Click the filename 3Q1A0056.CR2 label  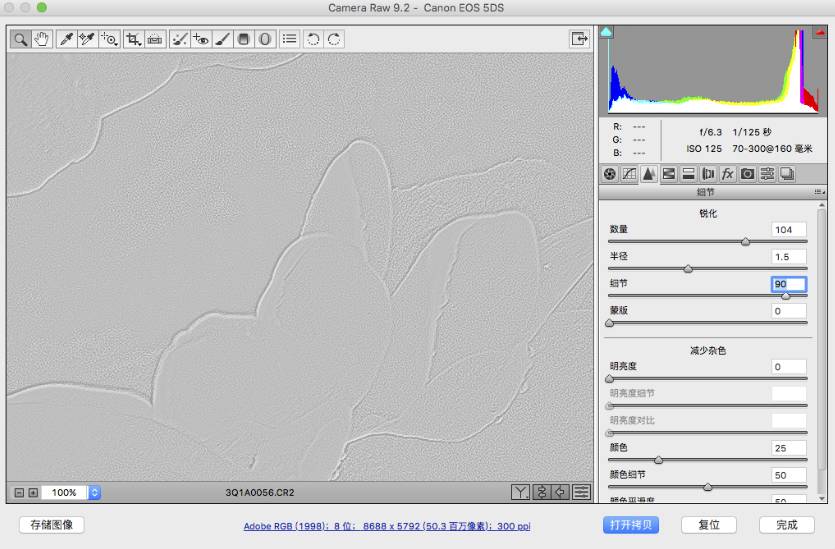pyautogui.click(x=260, y=493)
